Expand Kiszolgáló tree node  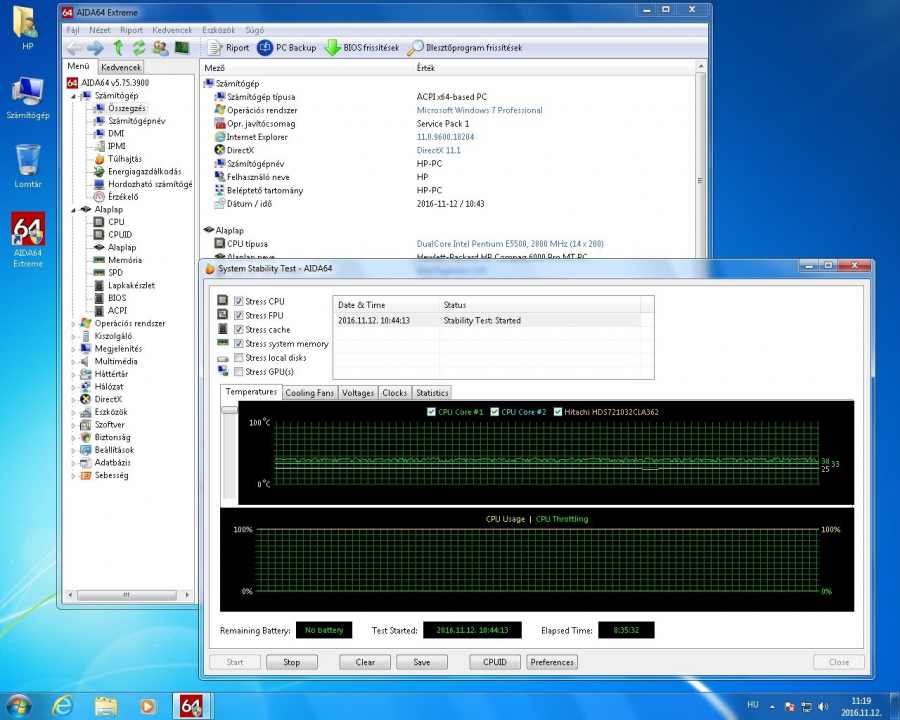point(73,336)
